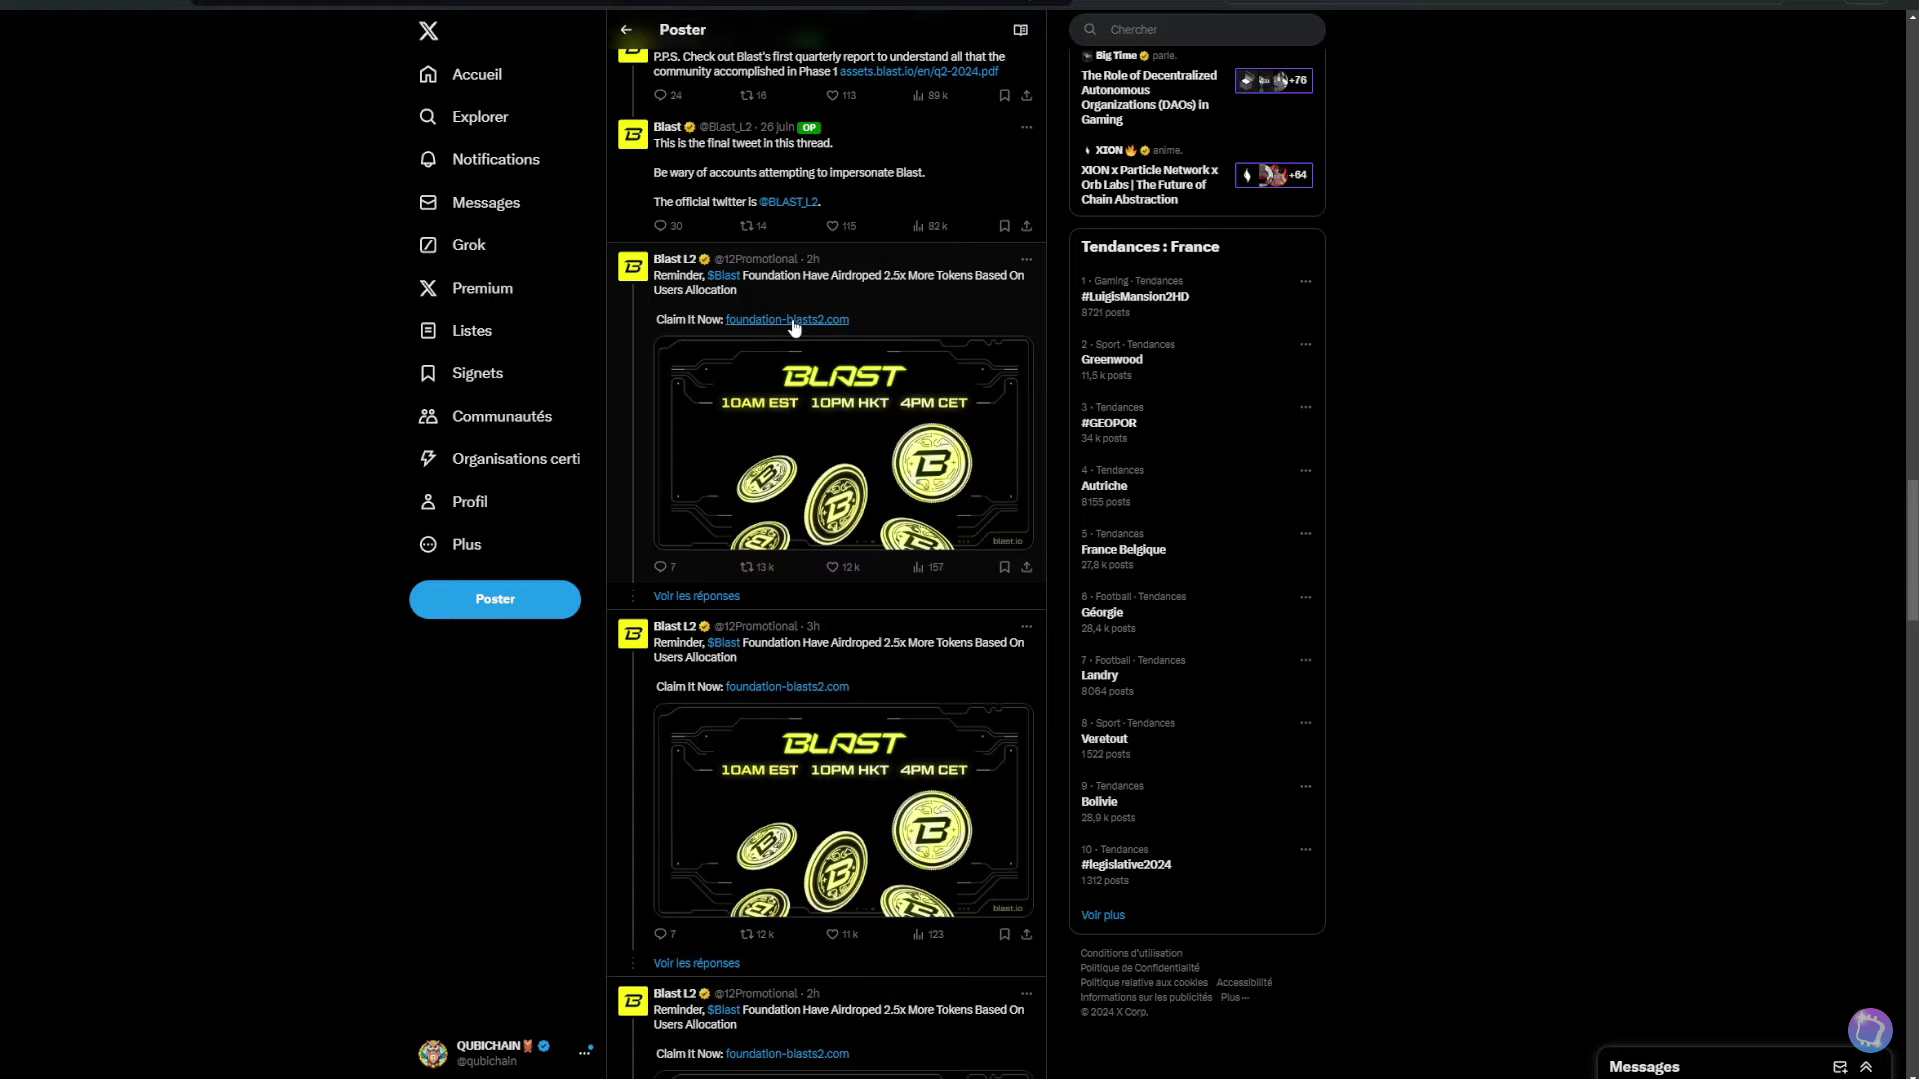The image size is (1919, 1079).
Task: Click the page vertical scrollbar thumb
Action: [1911, 550]
